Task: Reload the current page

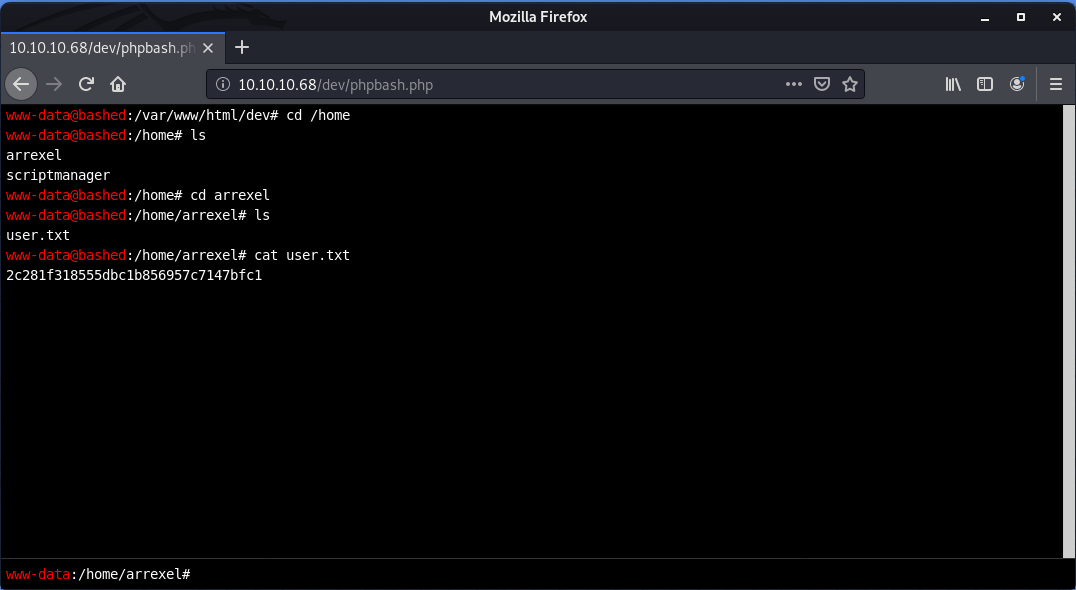Action: click(86, 84)
